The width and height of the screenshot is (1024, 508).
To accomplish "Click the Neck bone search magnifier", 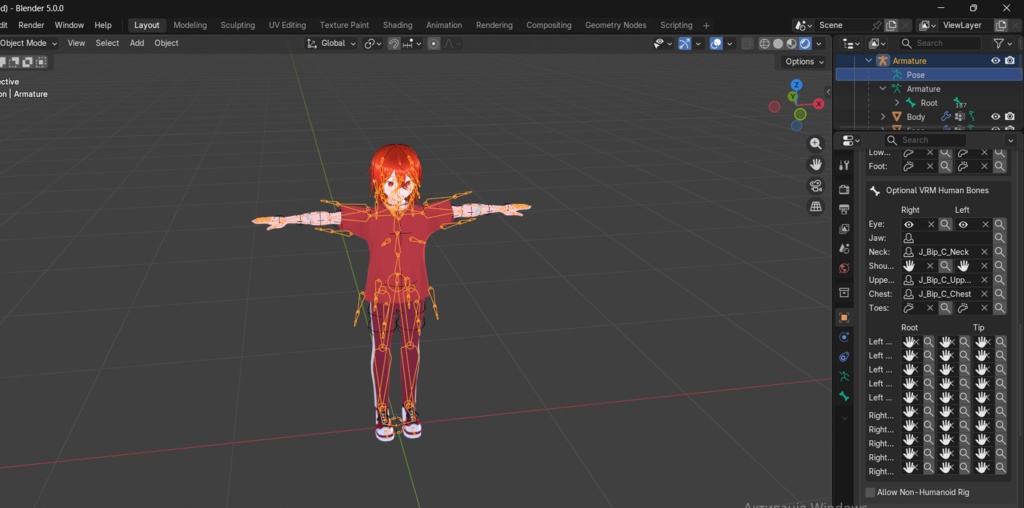I will click(x=999, y=252).
